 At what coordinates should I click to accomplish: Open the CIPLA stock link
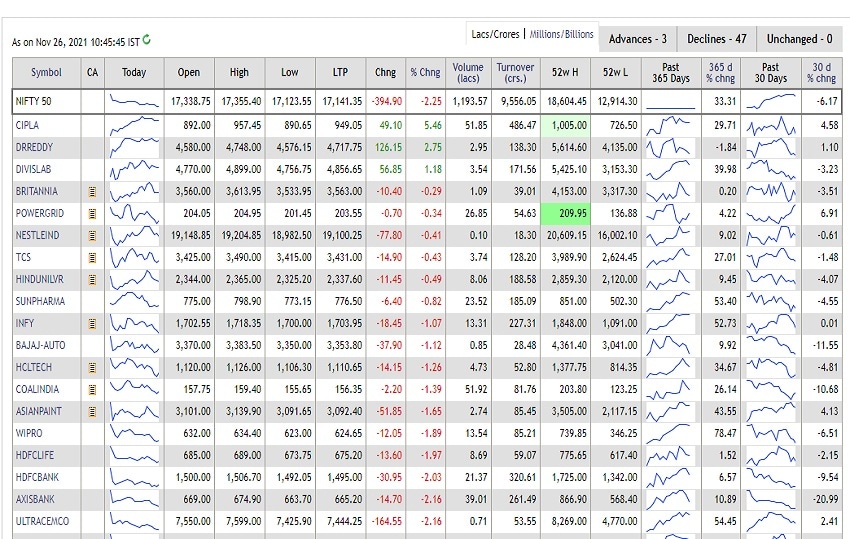[27, 125]
